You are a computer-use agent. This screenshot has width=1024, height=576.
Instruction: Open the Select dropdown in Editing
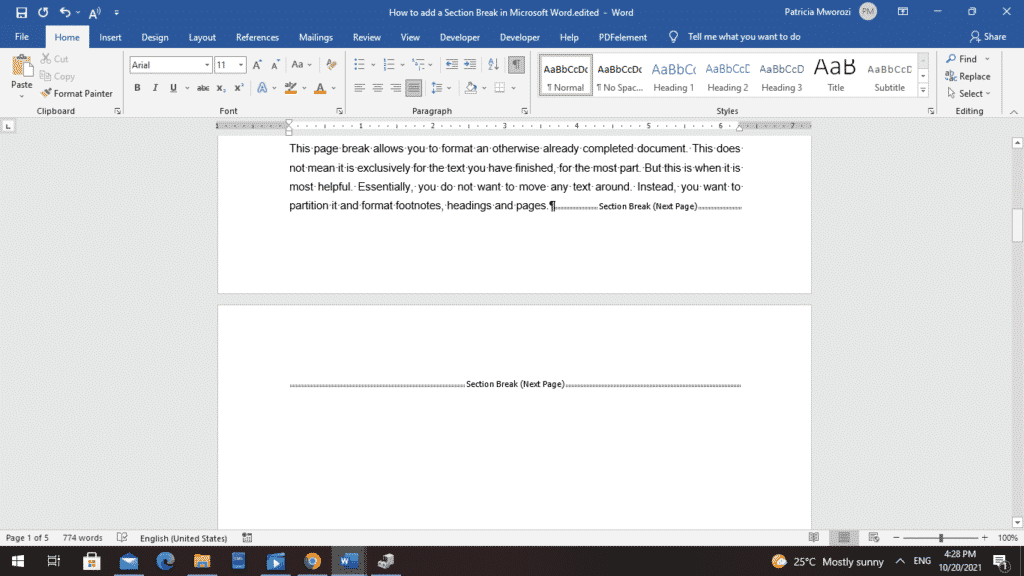969,93
